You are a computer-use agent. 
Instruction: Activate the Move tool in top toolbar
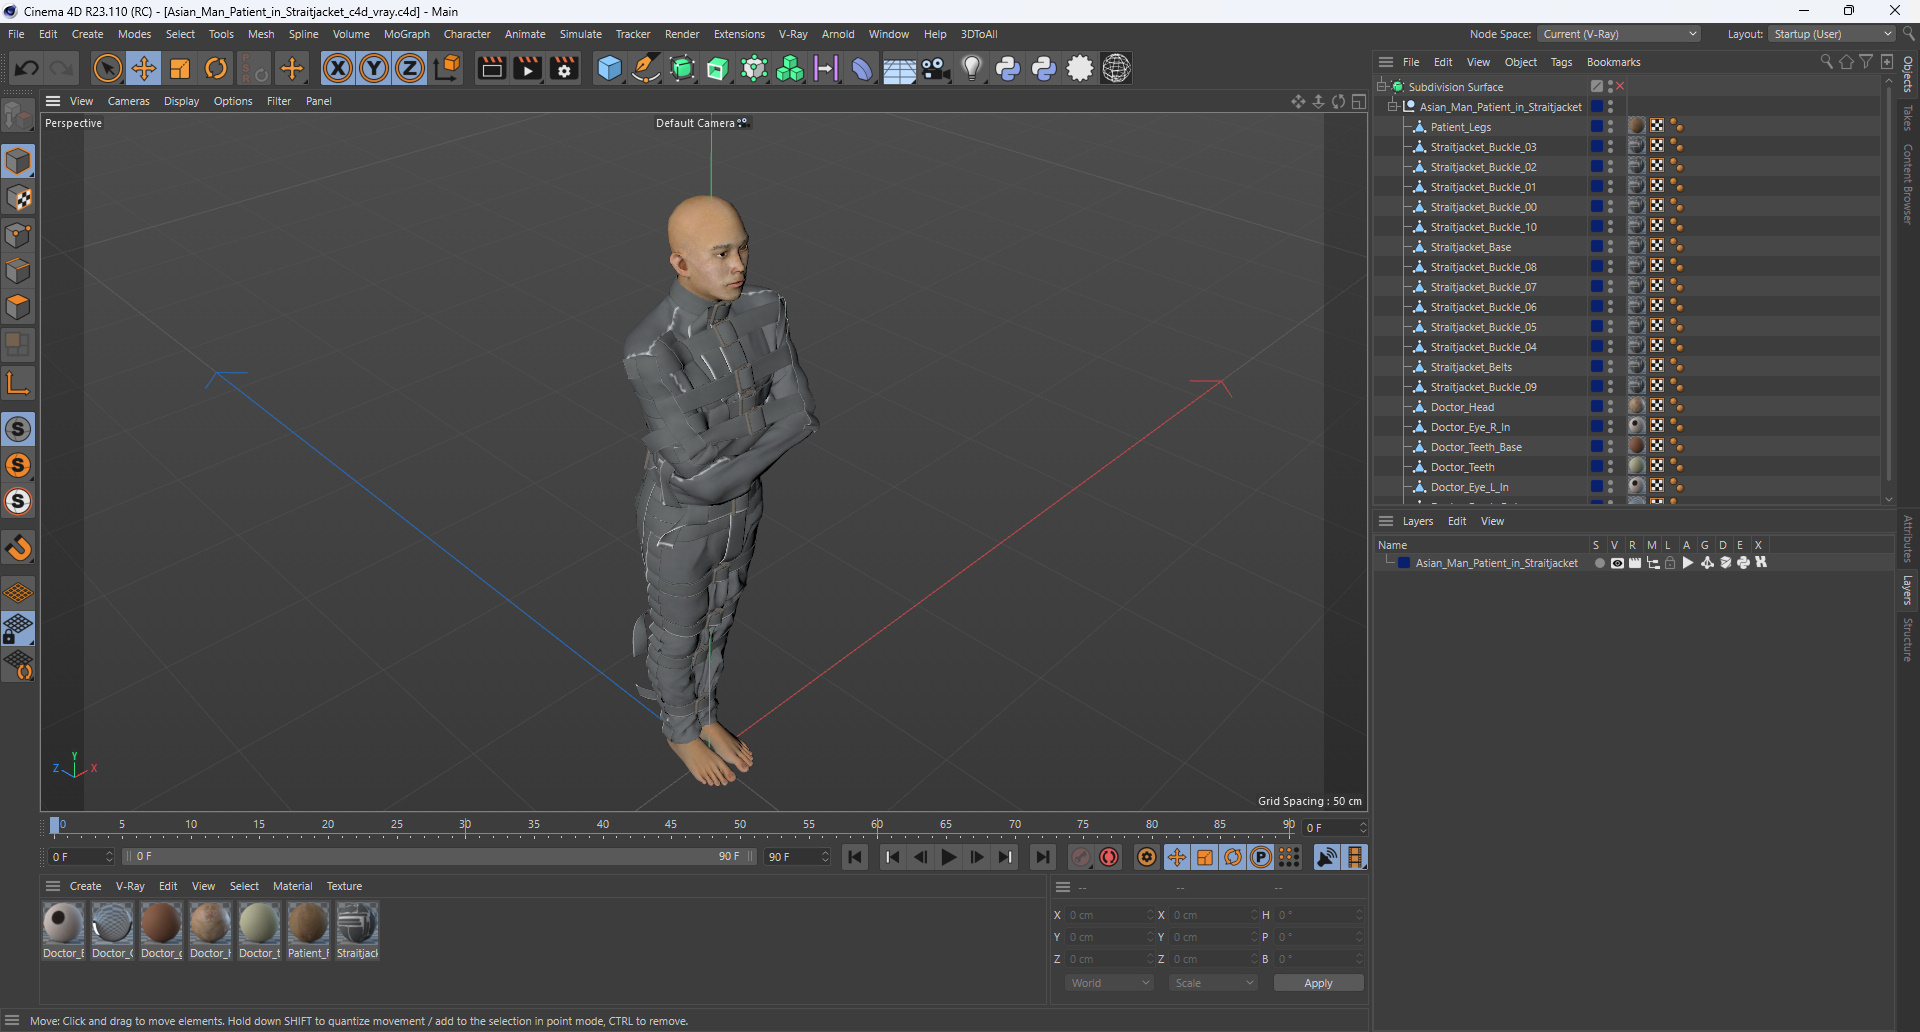point(144,68)
